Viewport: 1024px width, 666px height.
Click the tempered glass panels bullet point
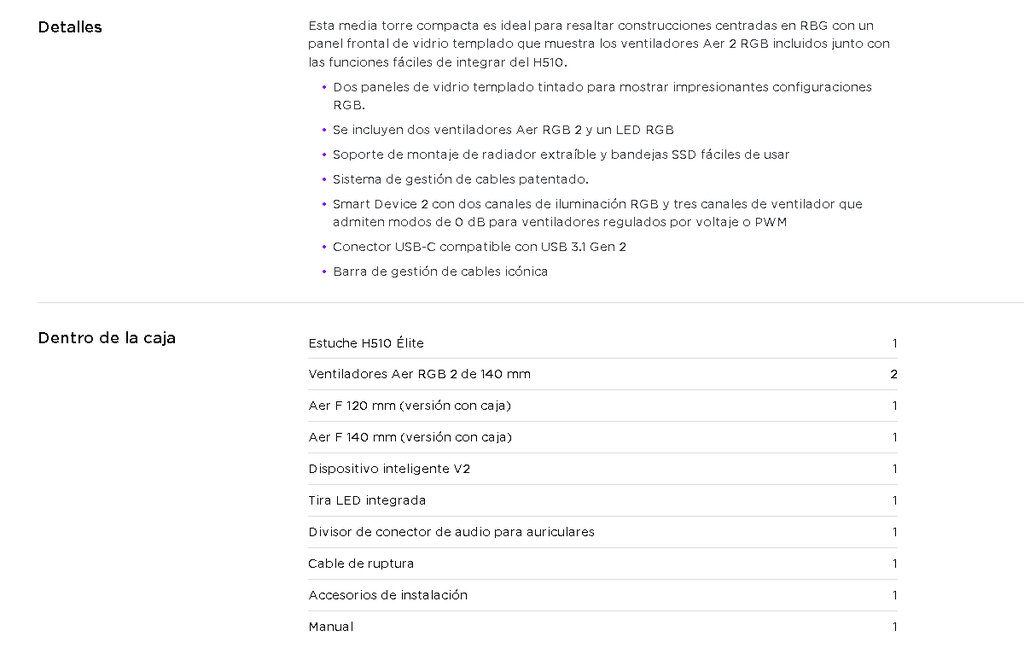(x=602, y=96)
